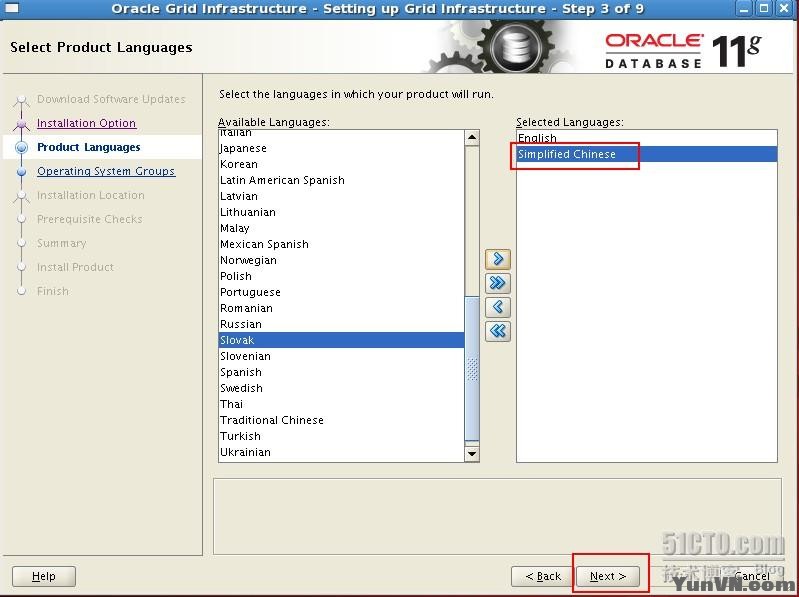Screen dimensions: 799x597
Task: Open the Installation Option step link
Action: 87,123
